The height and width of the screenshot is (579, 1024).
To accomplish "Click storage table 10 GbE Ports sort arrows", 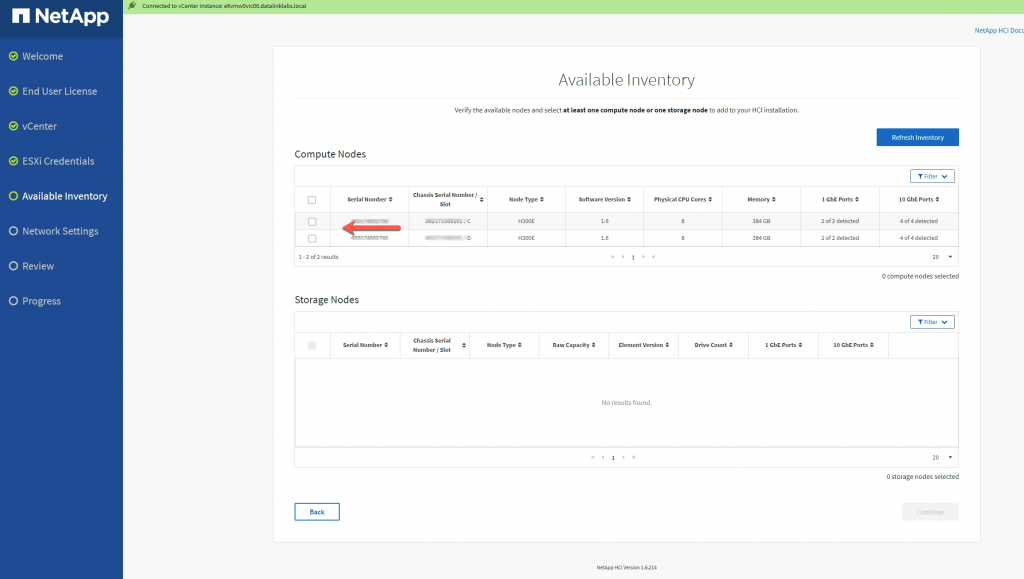I will [872, 345].
